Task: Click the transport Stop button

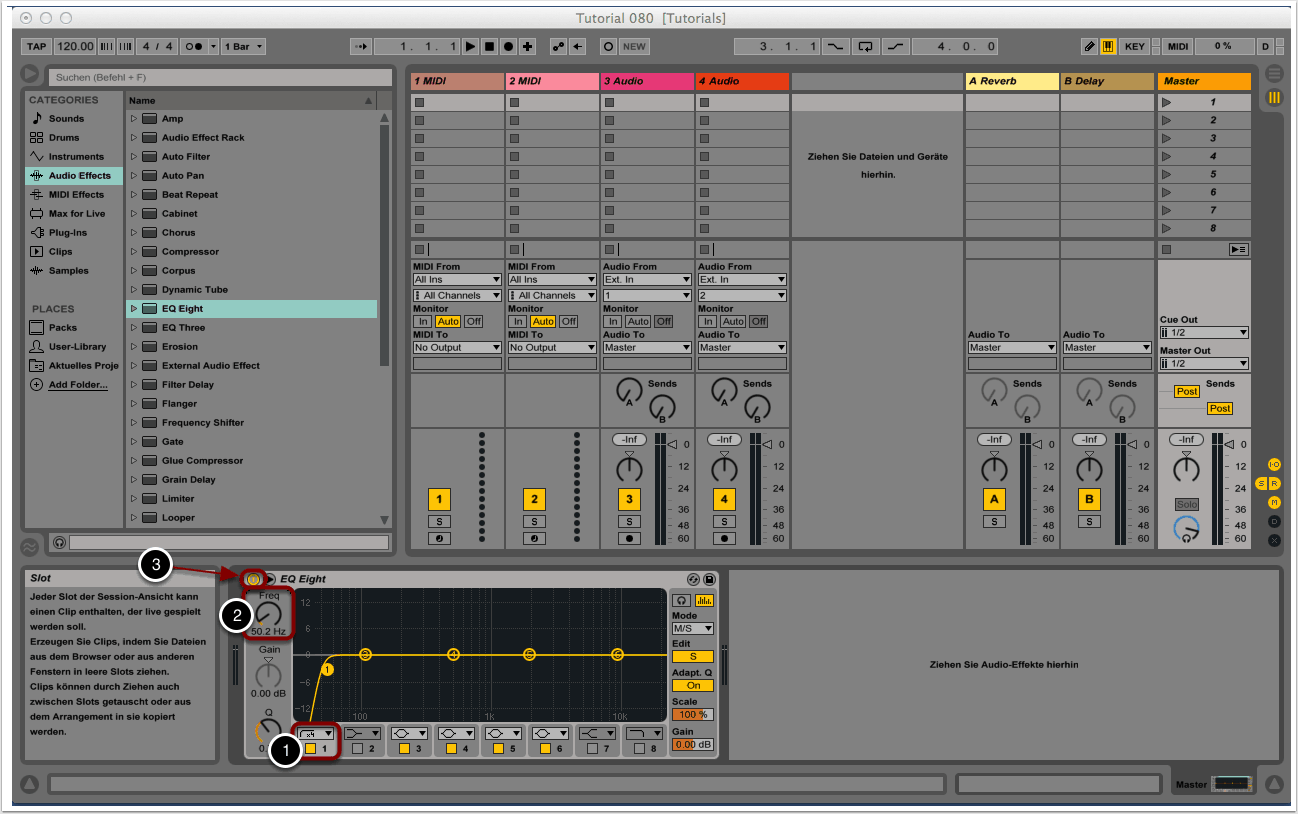Action: coord(490,46)
